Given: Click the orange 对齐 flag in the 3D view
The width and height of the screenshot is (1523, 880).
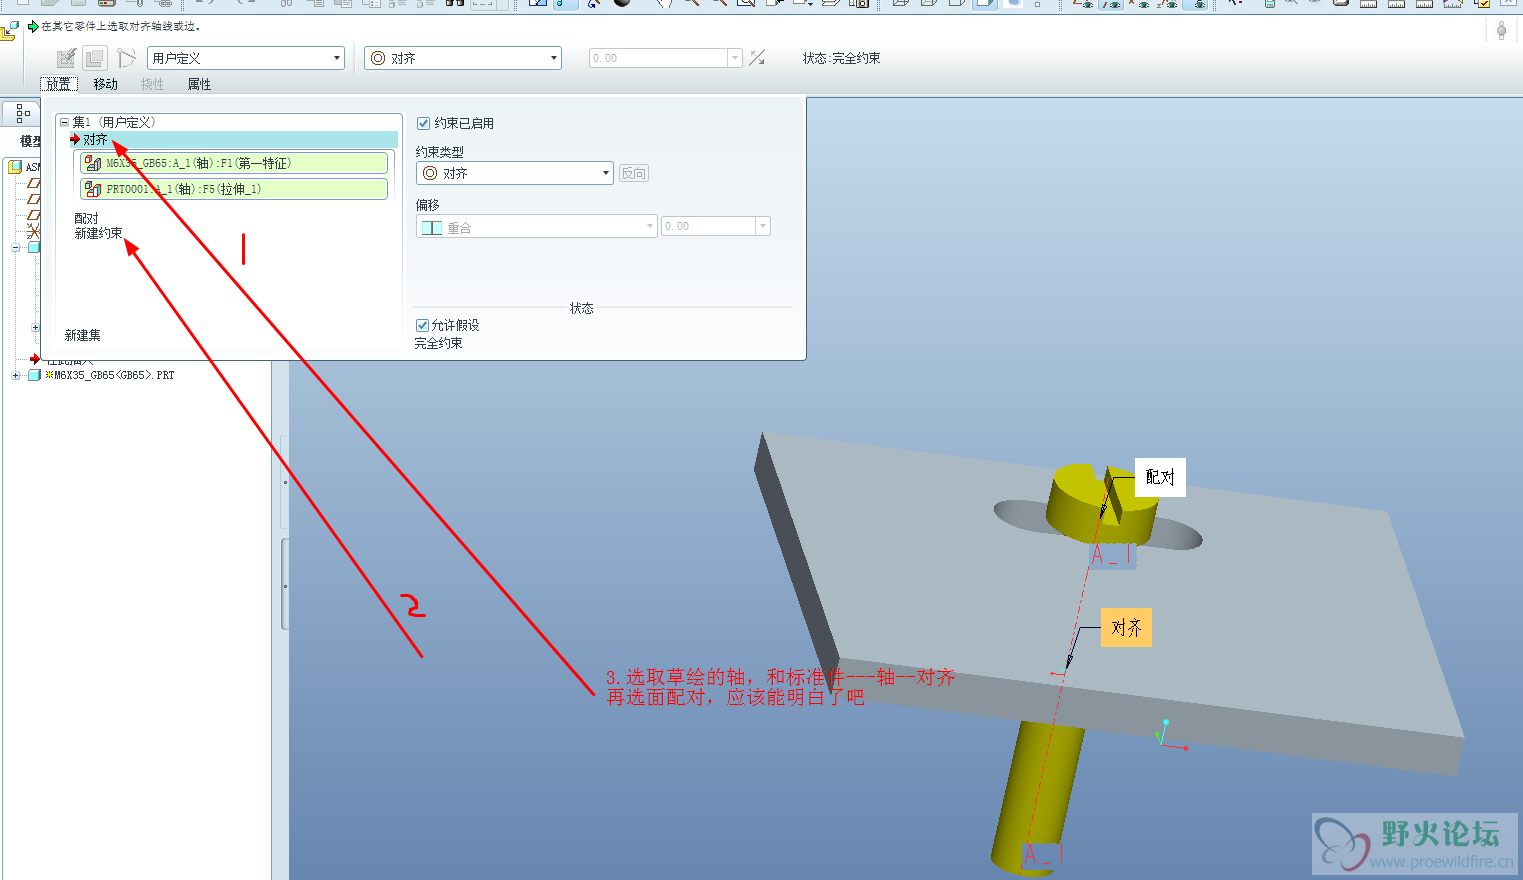Looking at the screenshot, I should pyautogui.click(x=1126, y=628).
